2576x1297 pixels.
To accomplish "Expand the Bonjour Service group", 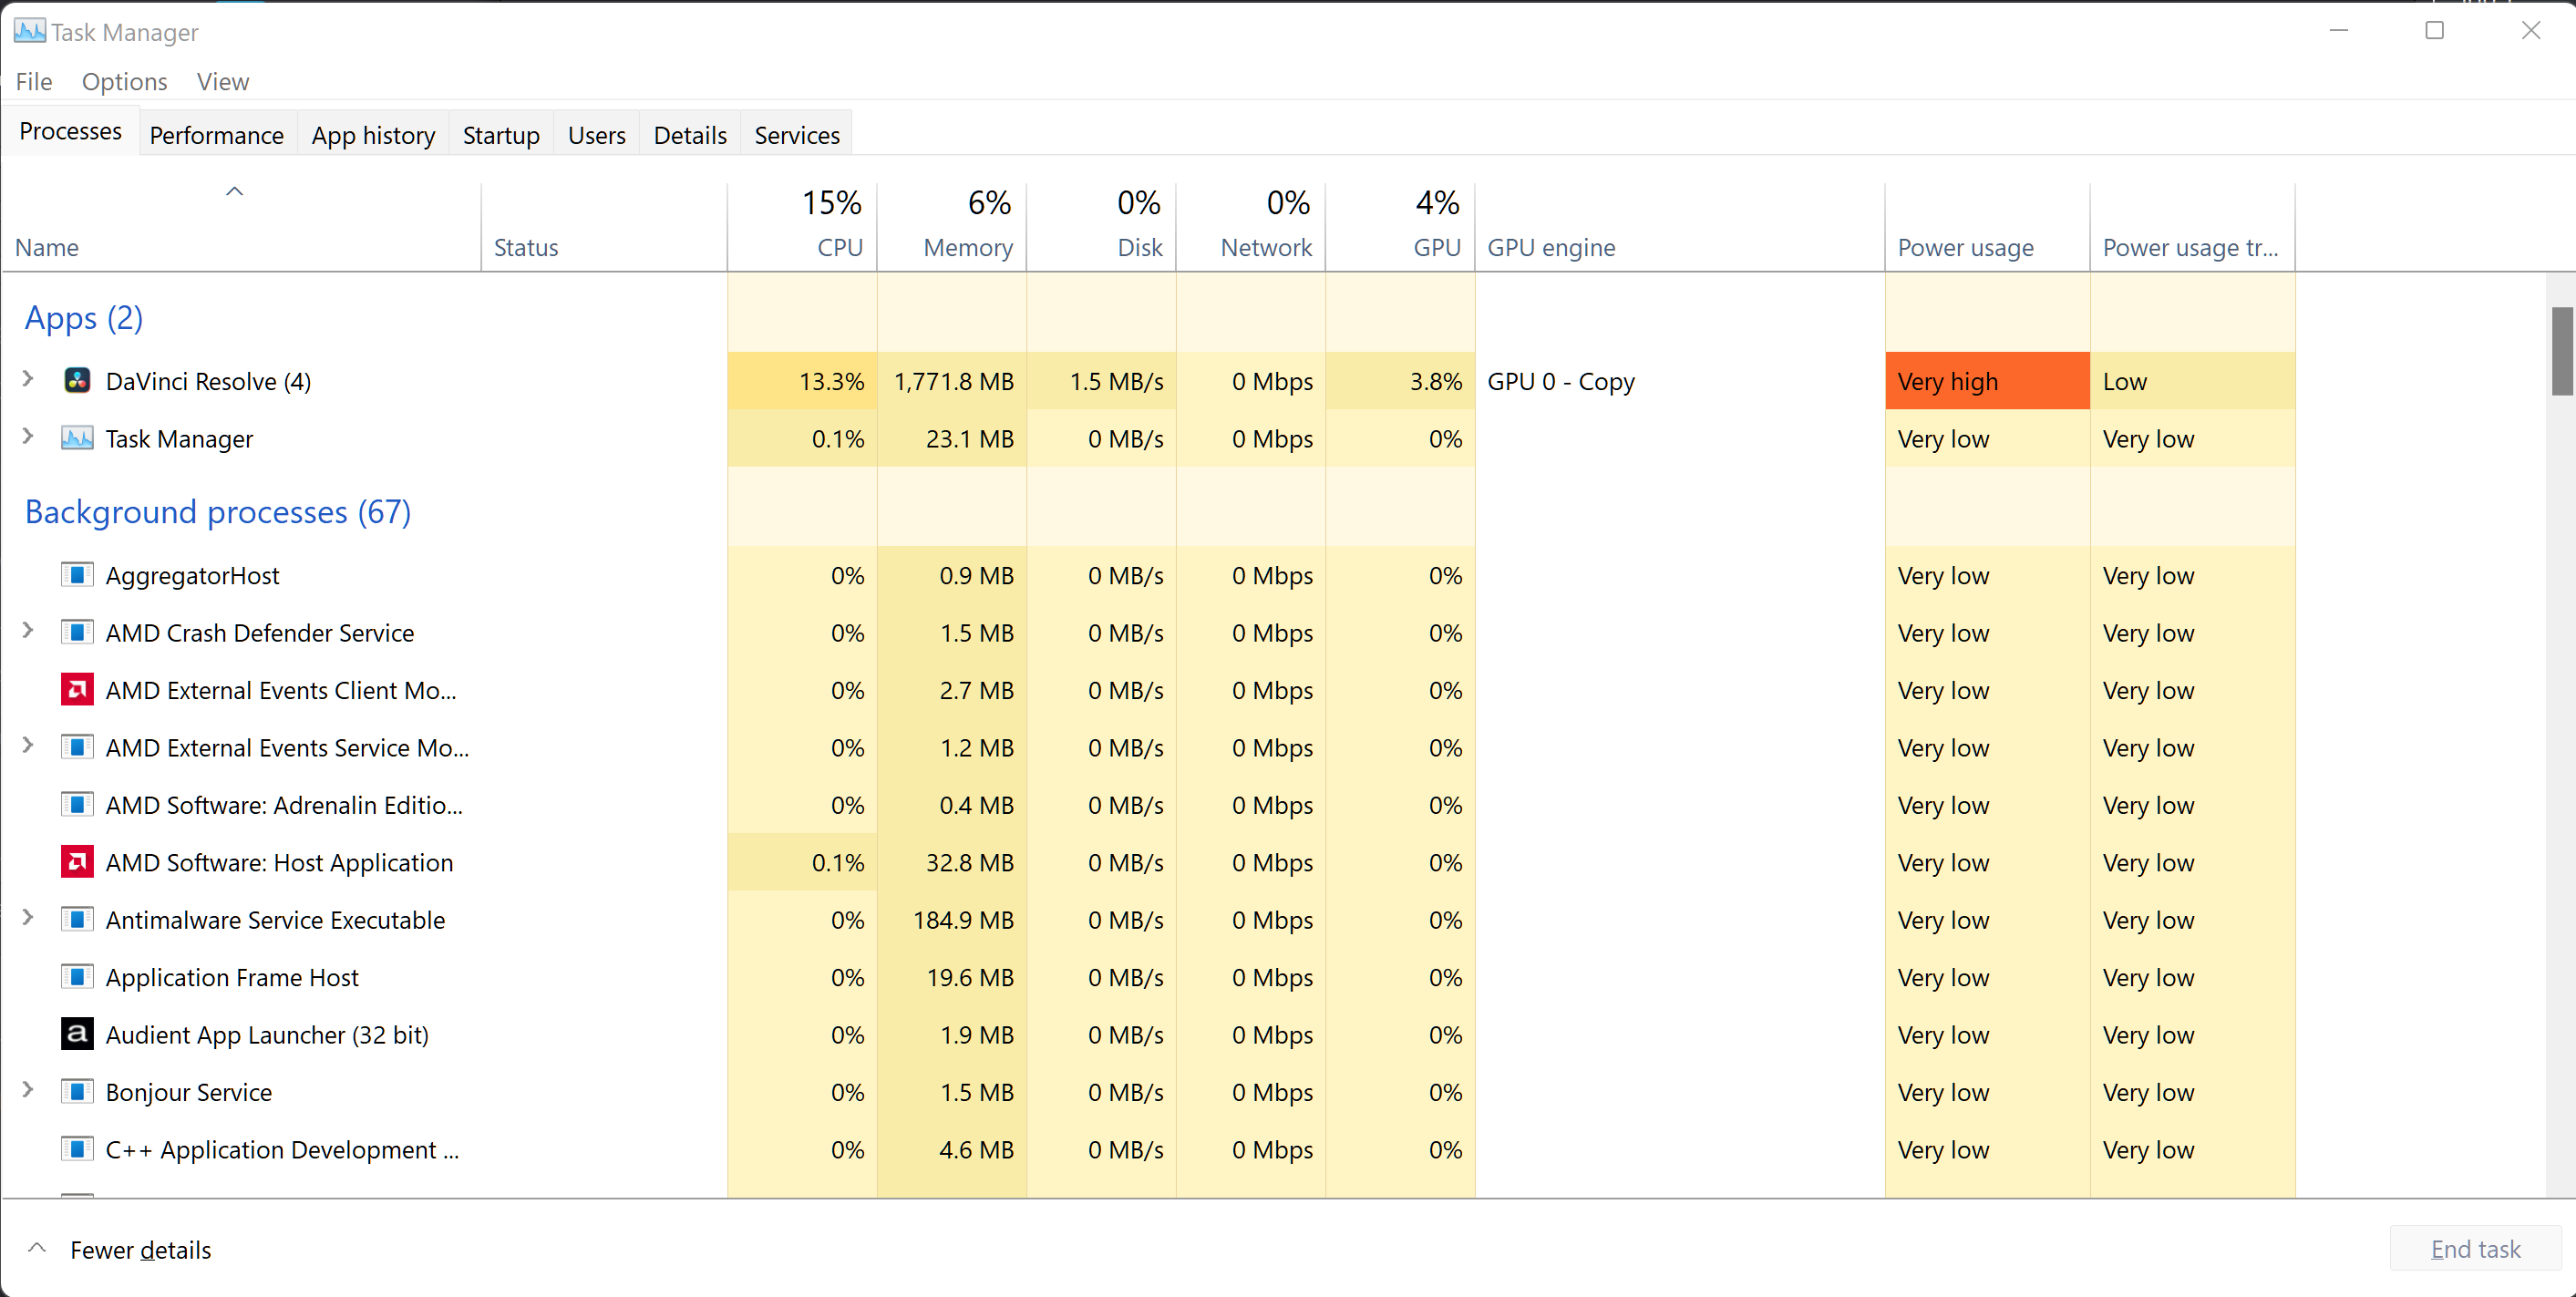I will click(x=28, y=1089).
